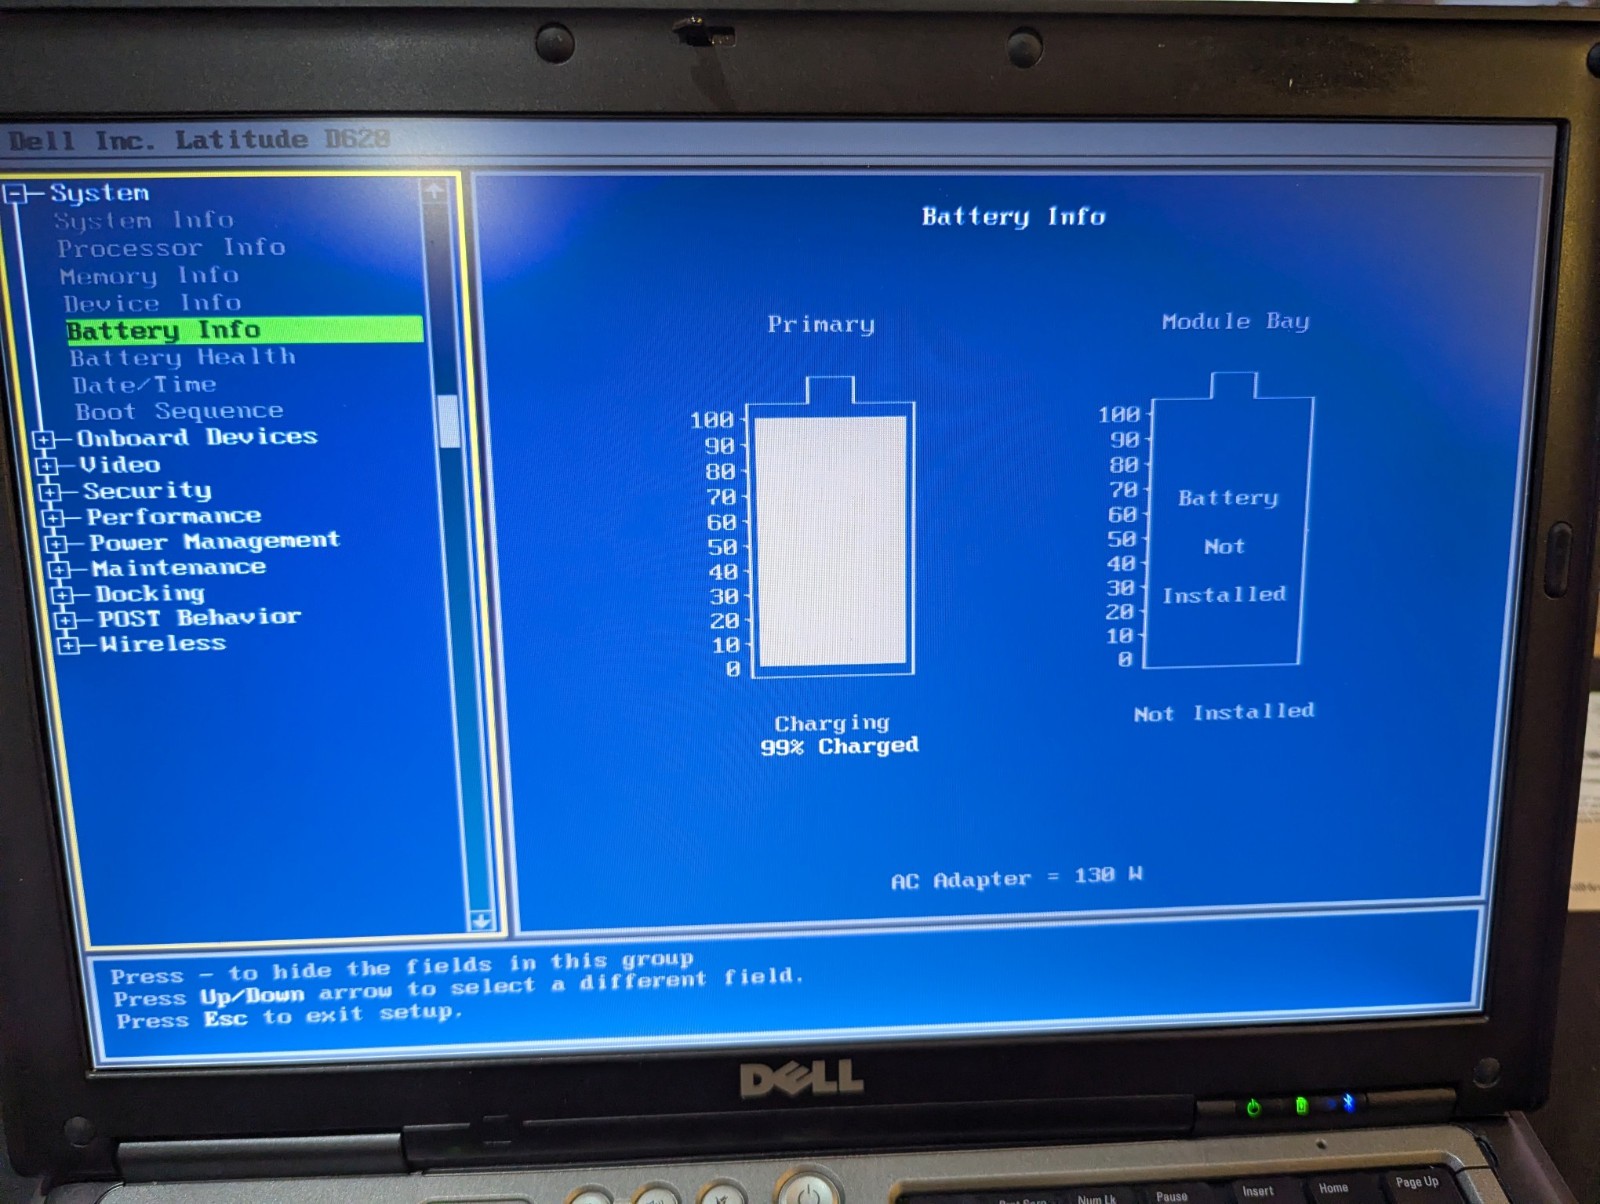
Task: Click the 'Press Up/Down arrow' hint line
Action: click(x=458, y=987)
